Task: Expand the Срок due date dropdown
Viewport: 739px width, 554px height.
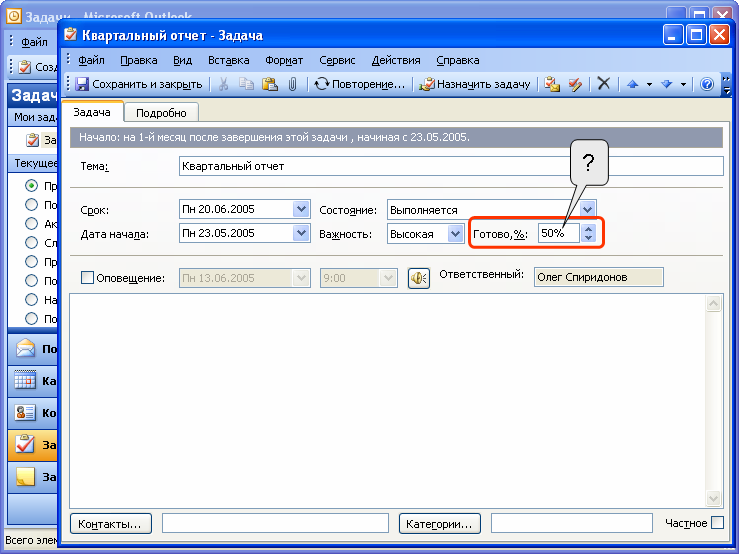Action: (x=301, y=209)
